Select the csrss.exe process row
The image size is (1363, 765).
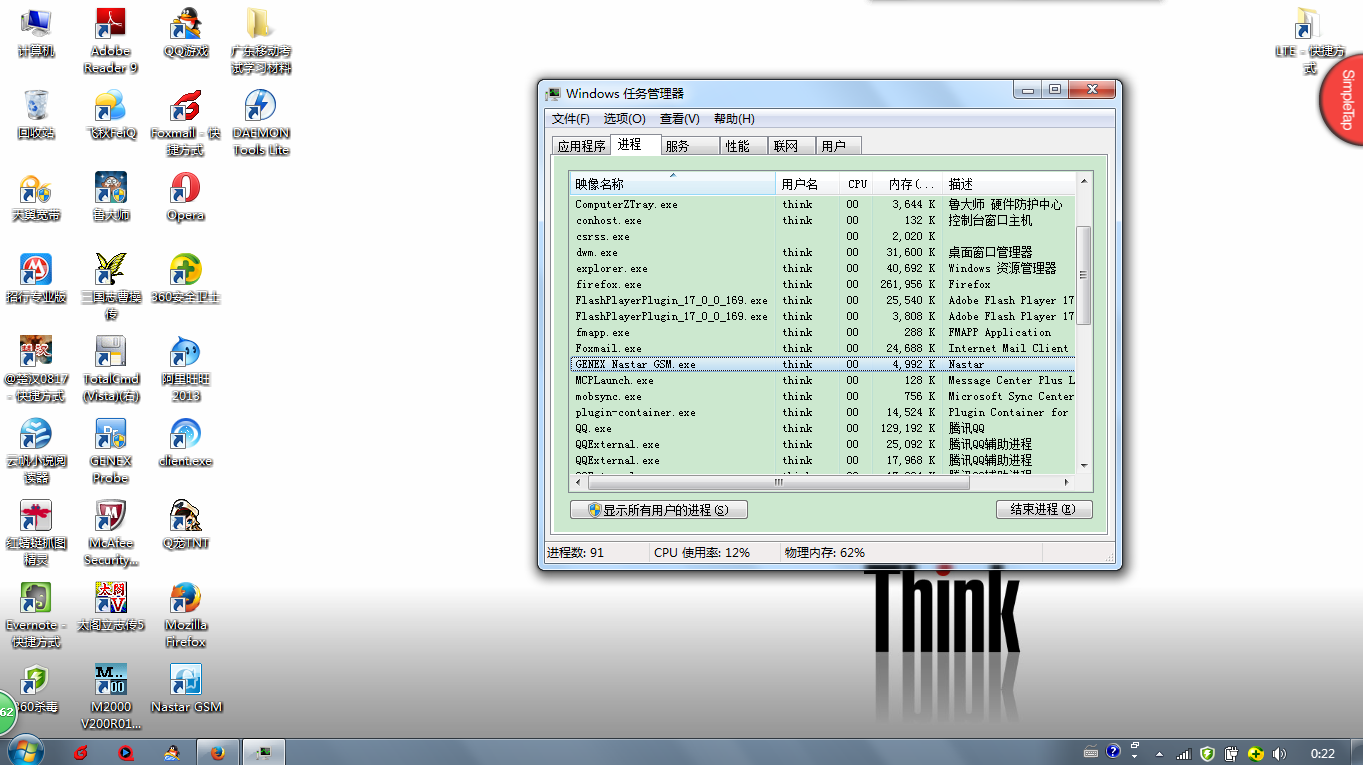tap(823, 236)
